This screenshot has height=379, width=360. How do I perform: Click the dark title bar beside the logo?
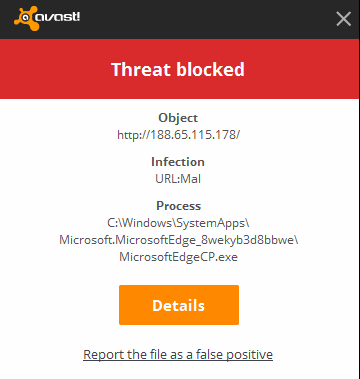click(x=207, y=19)
